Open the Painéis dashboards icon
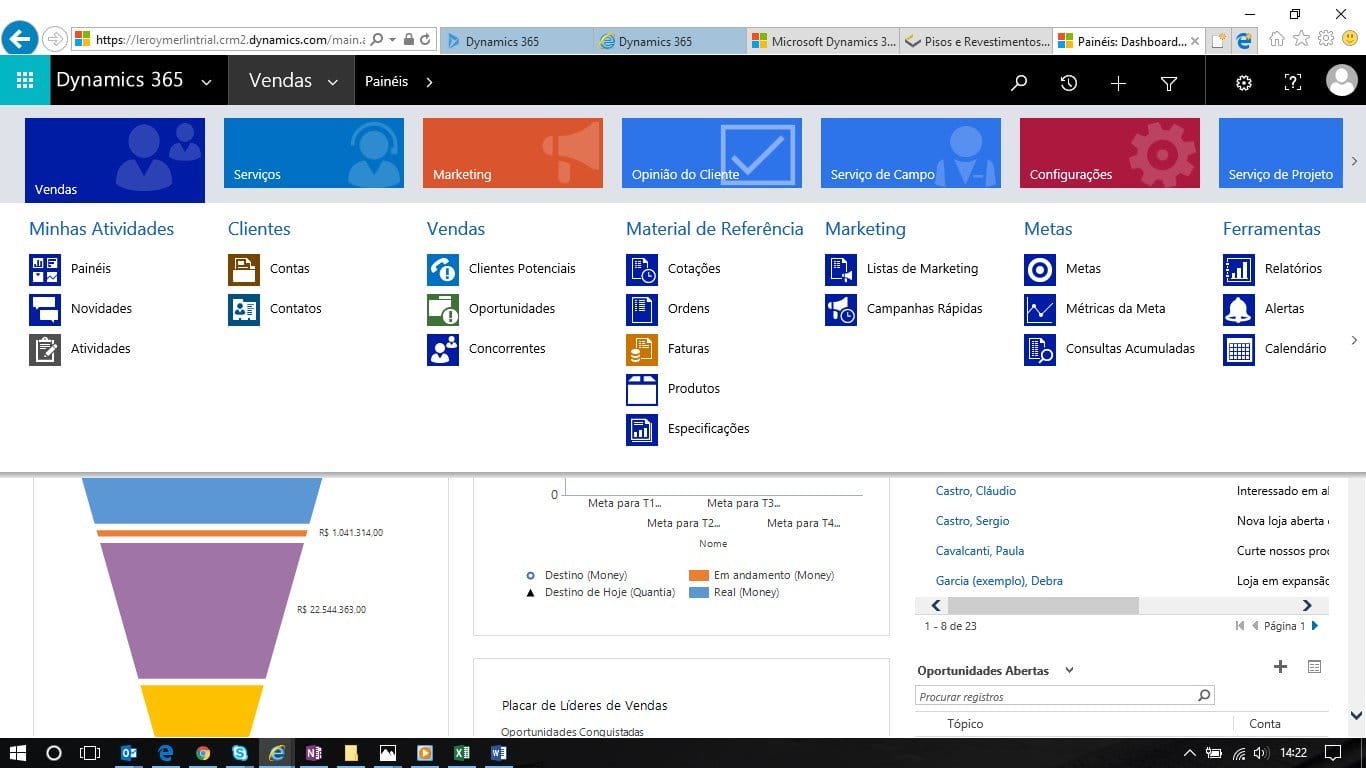This screenshot has width=1366, height=768. 45,269
